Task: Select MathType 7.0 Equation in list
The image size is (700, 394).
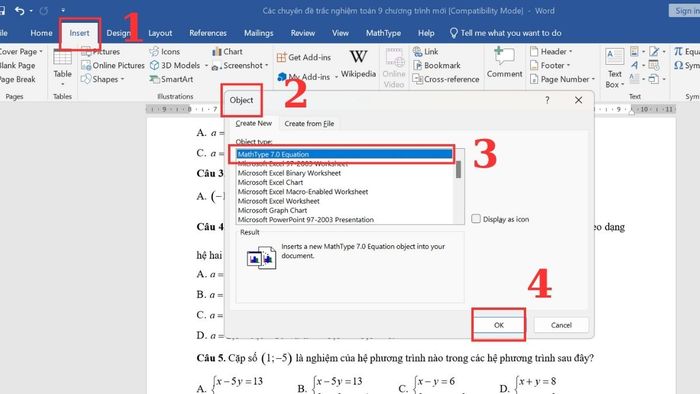Action: [x=344, y=154]
